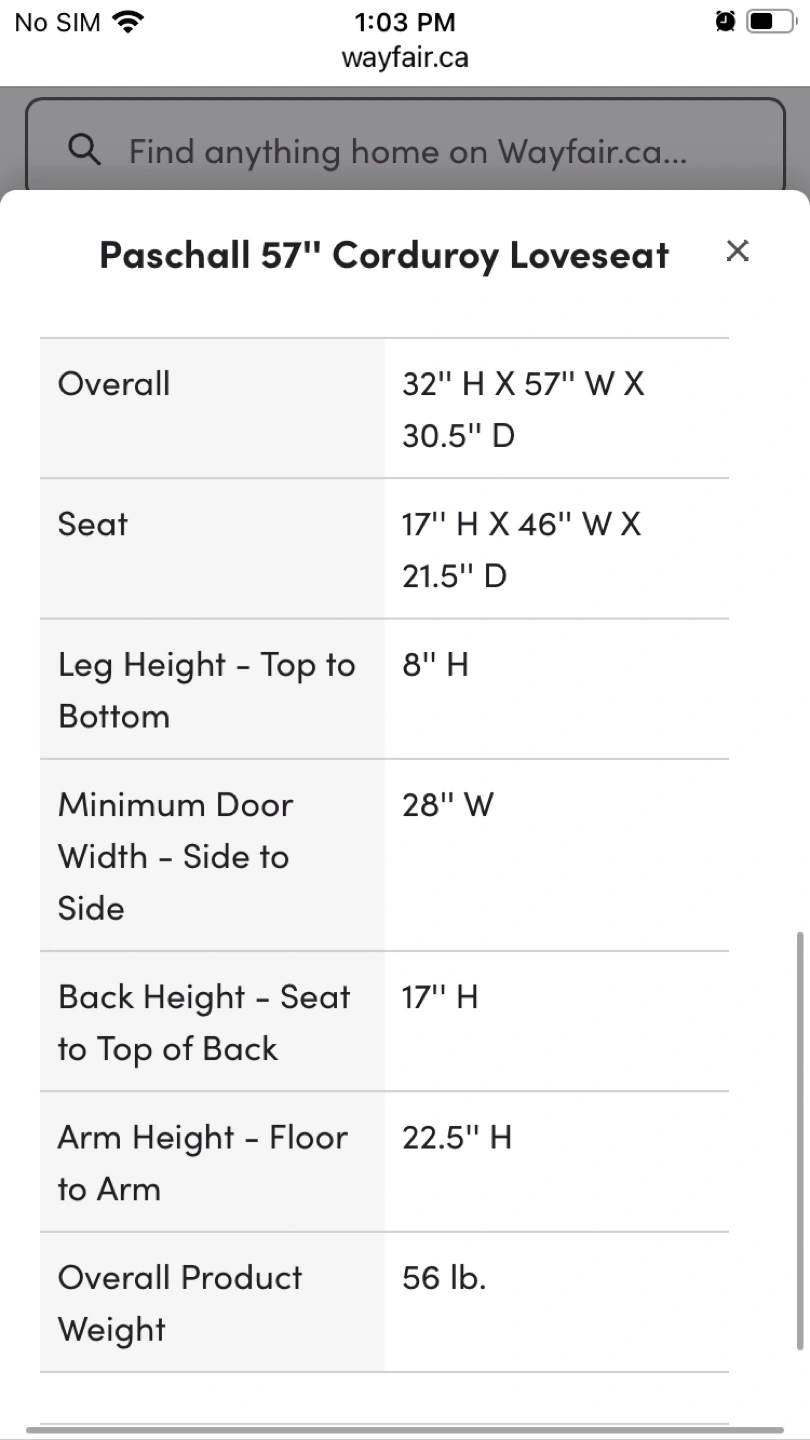Click the vertical scrollbar in the panel
810x1440 pixels.
(798, 1140)
